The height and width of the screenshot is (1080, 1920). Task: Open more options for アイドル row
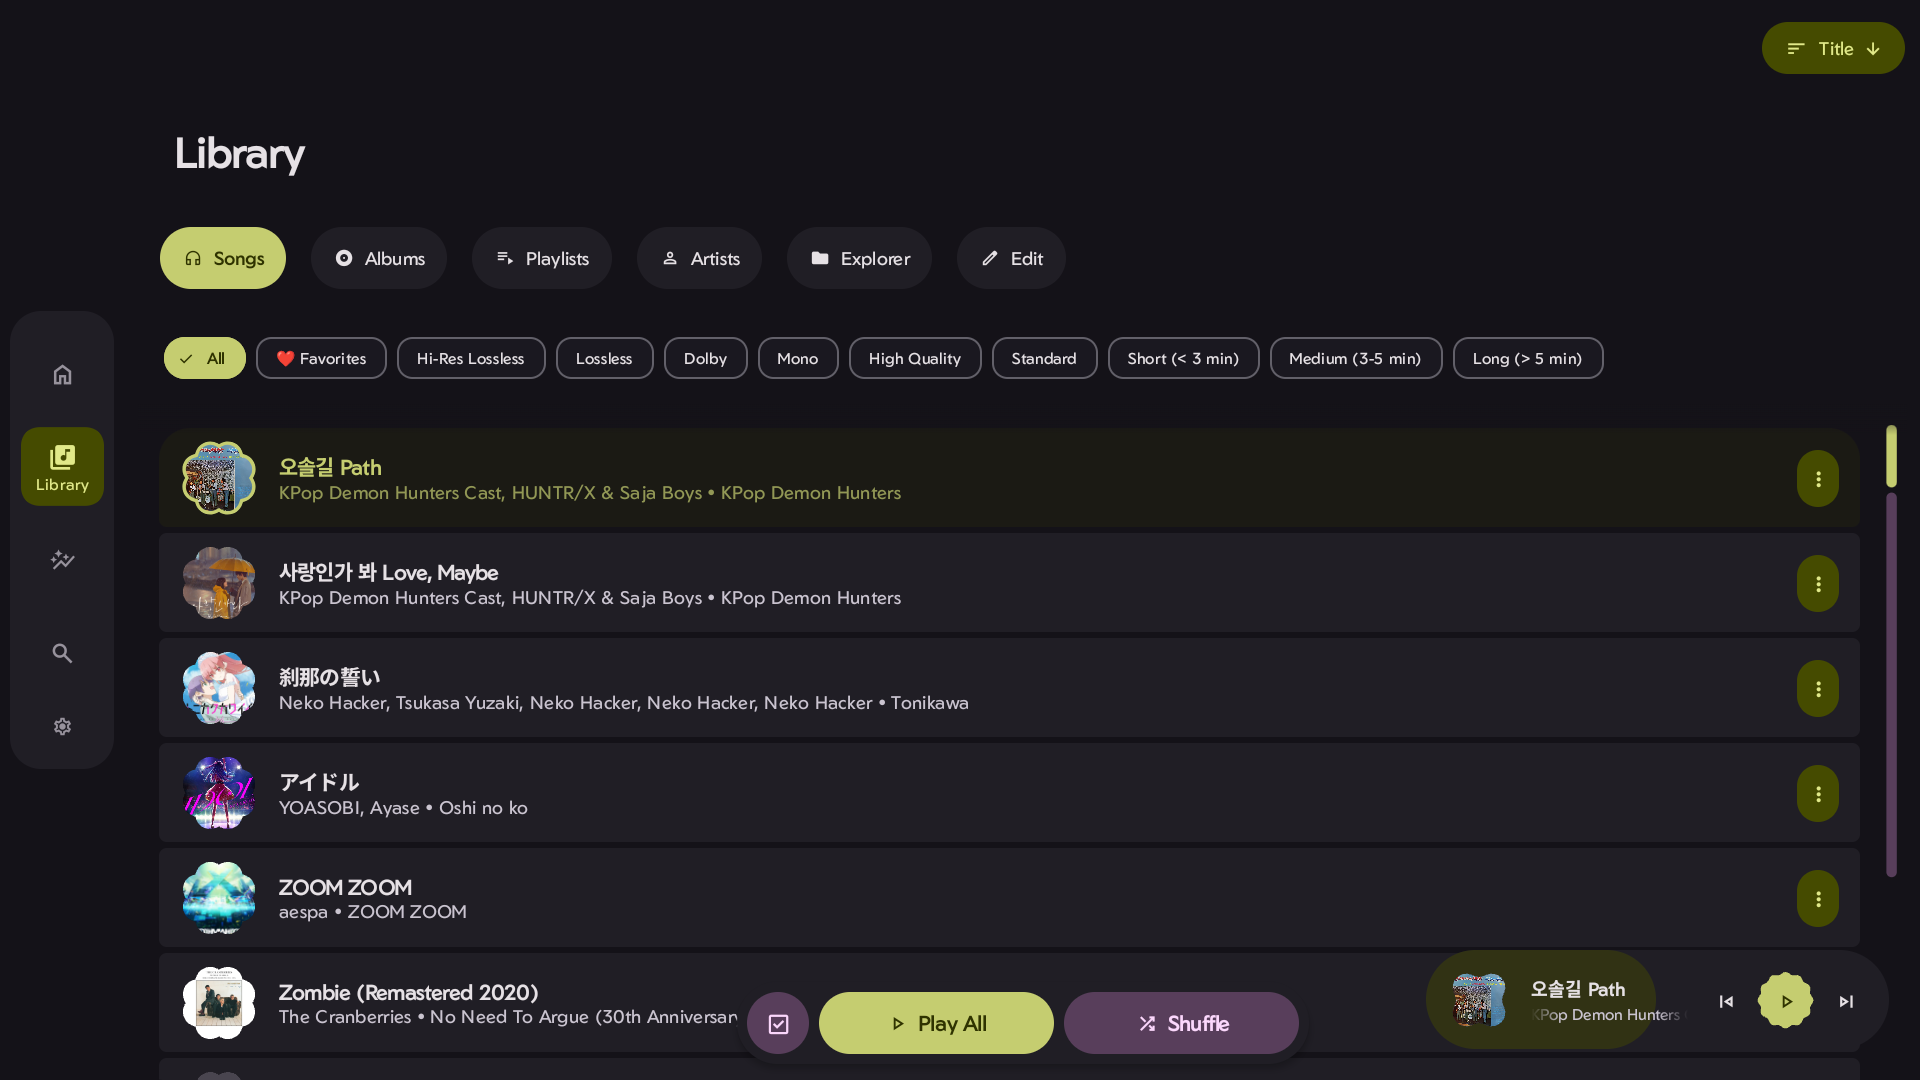1818,794
